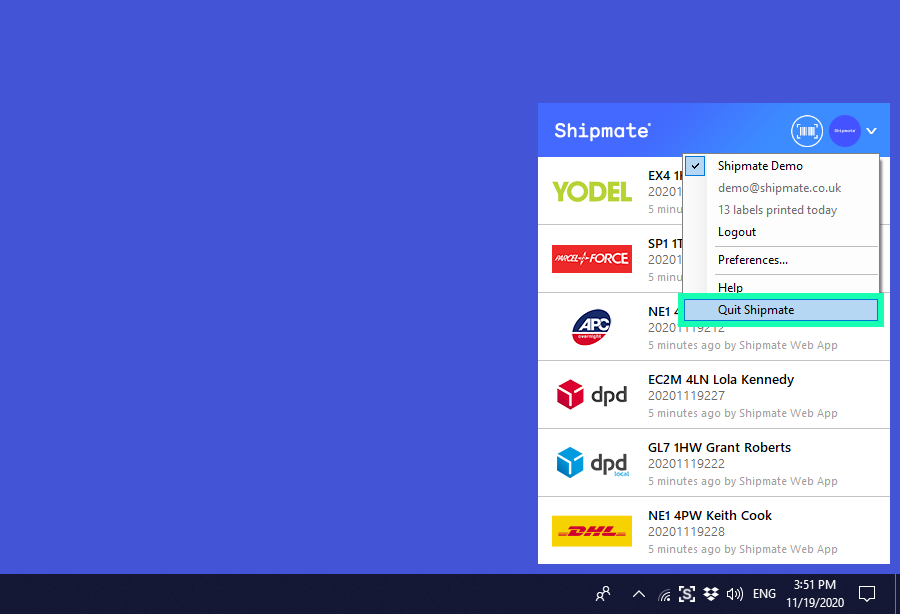The image size is (900, 614).
Task: Choose Logout from the account menu
Action: click(x=736, y=232)
